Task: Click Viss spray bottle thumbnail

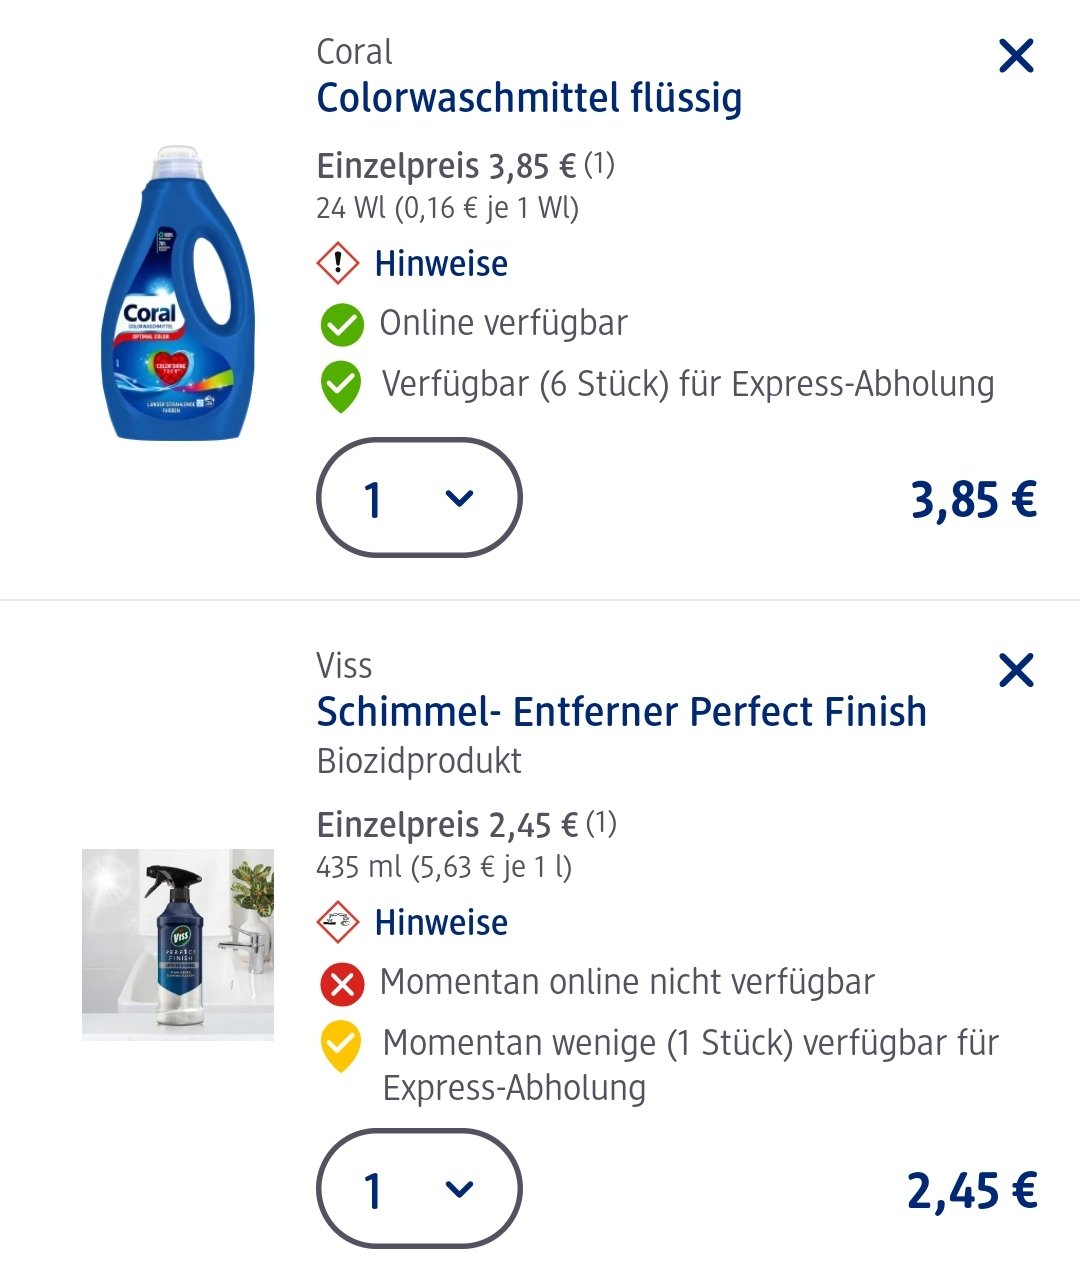Action: coord(178,945)
